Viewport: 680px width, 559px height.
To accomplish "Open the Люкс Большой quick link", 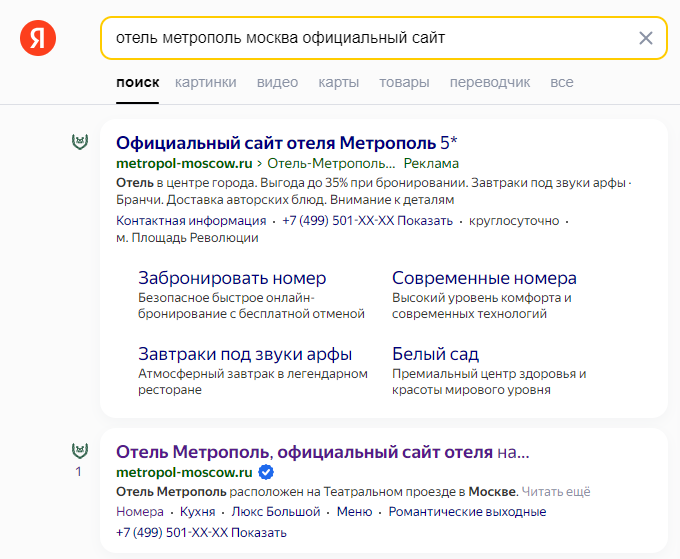I will [x=276, y=512].
